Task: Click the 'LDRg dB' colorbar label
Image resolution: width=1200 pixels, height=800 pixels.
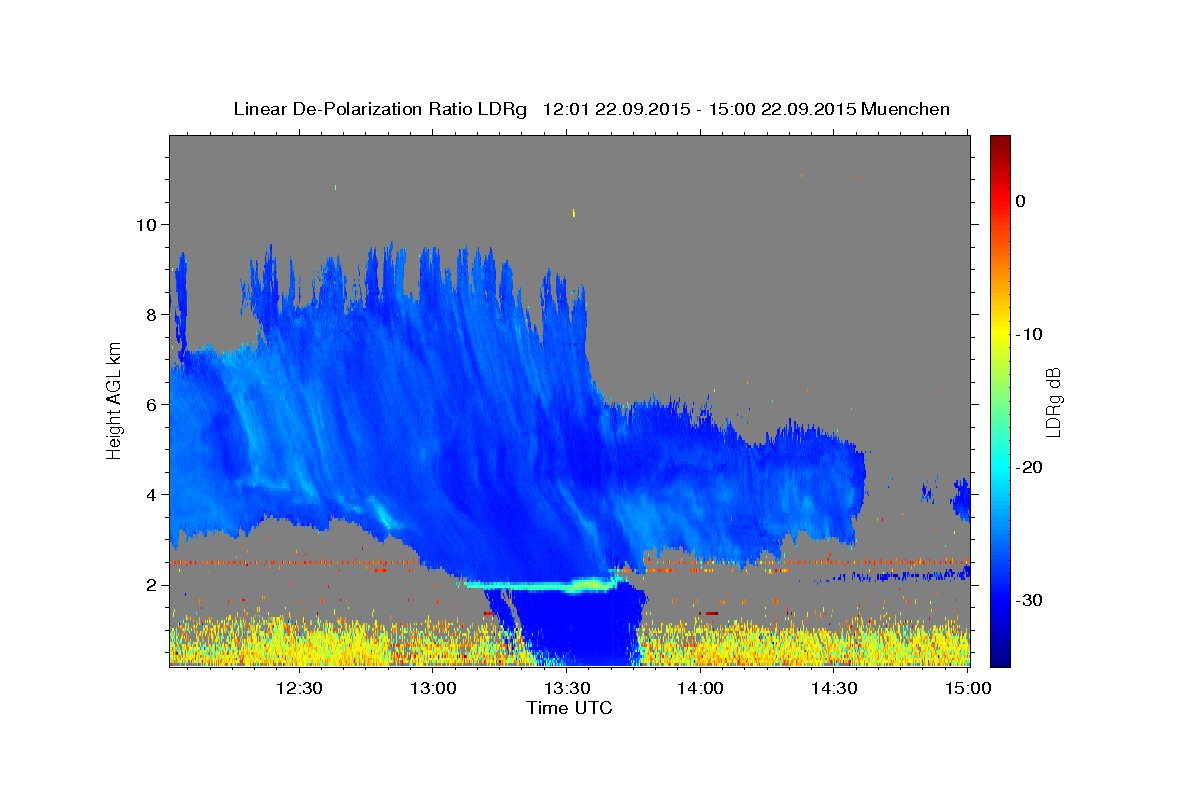Action: [x=1052, y=402]
